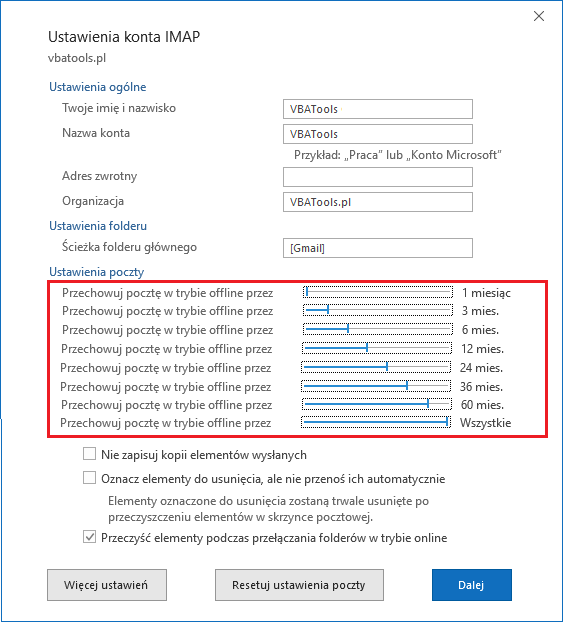The height and width of the screenshot is (622, 563).
Task: Uncheck 'Przeczyść elementy podczas przełączania folderów'
Action: click(89, 537)
